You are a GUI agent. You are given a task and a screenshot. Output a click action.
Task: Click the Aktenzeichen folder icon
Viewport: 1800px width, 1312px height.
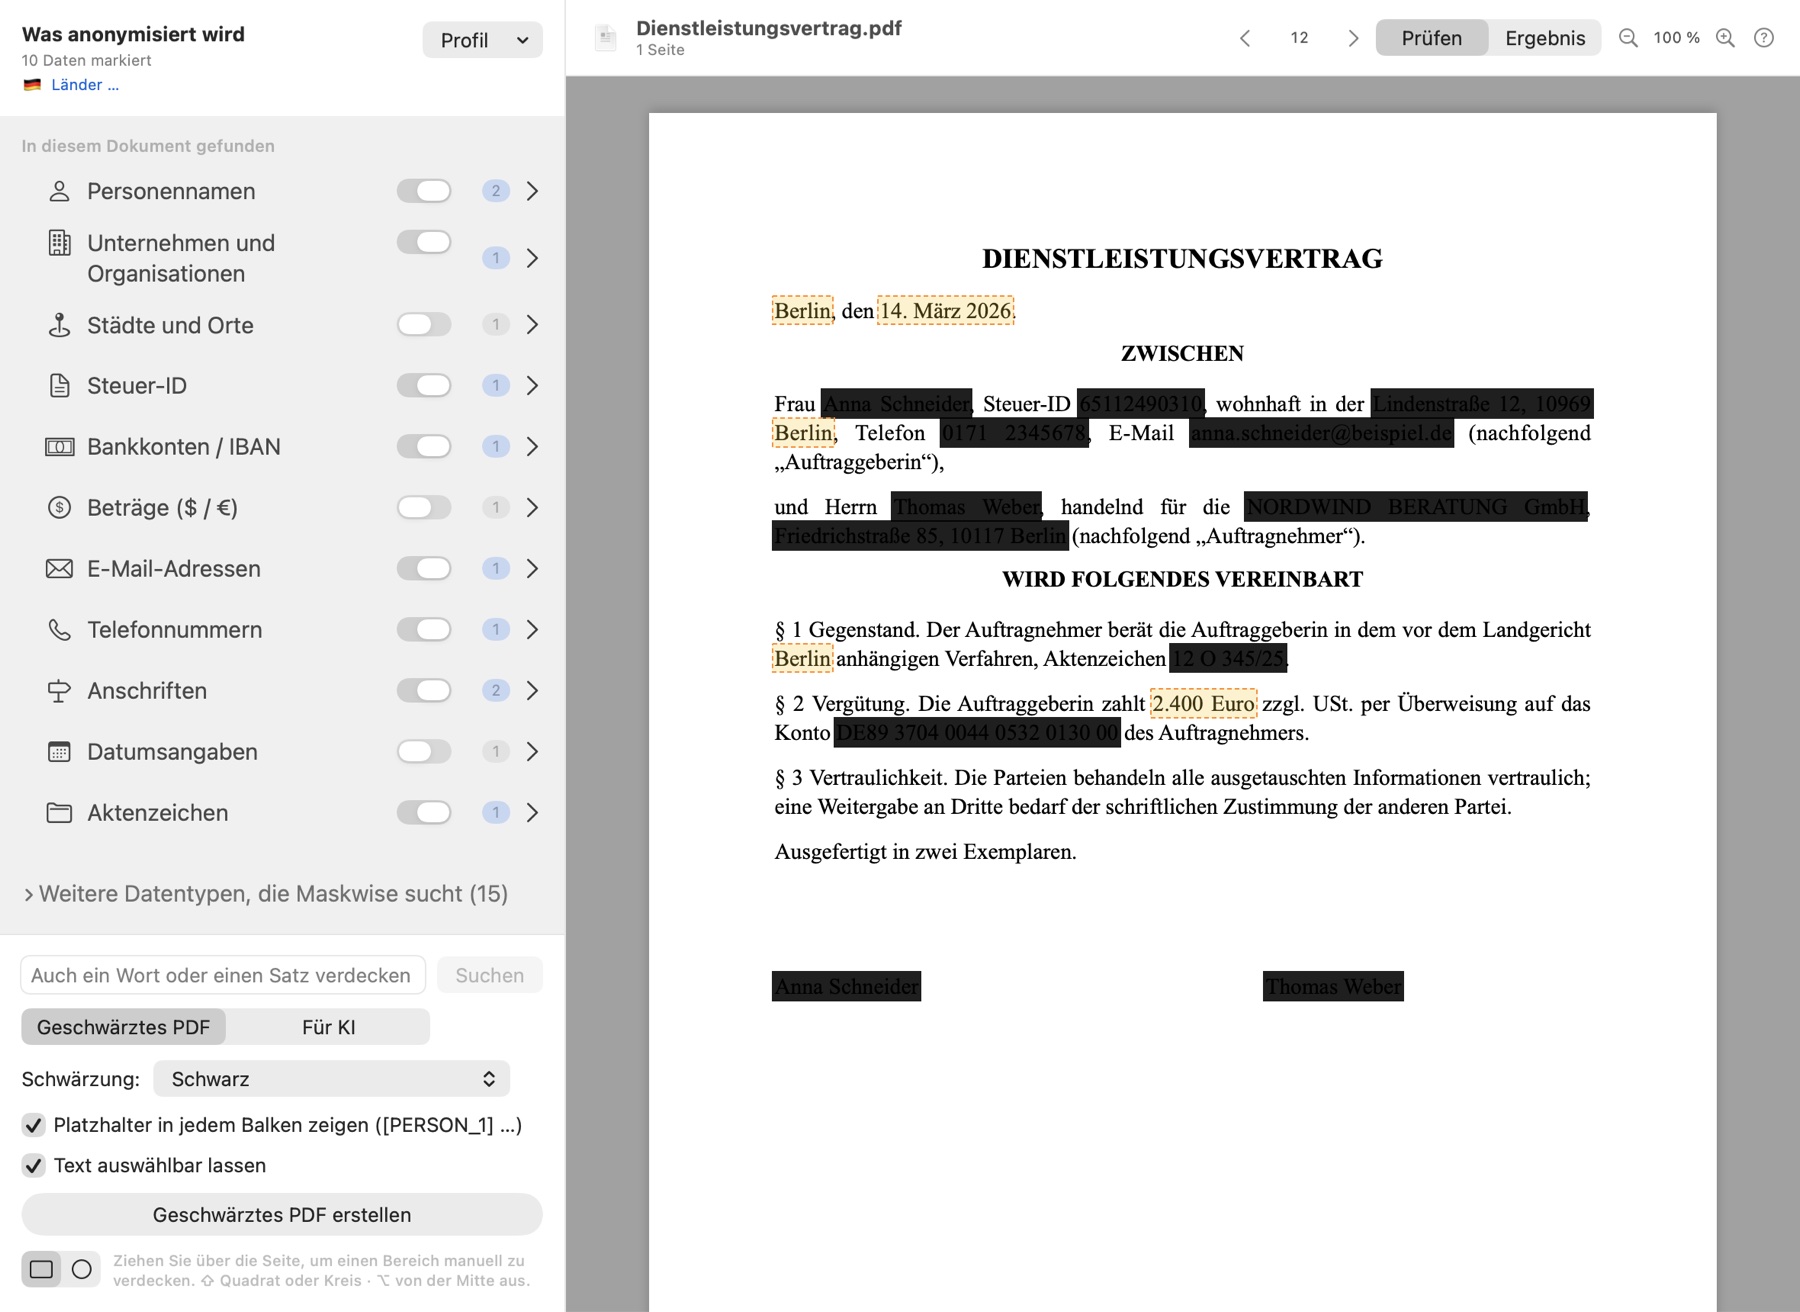pos(59,813)
